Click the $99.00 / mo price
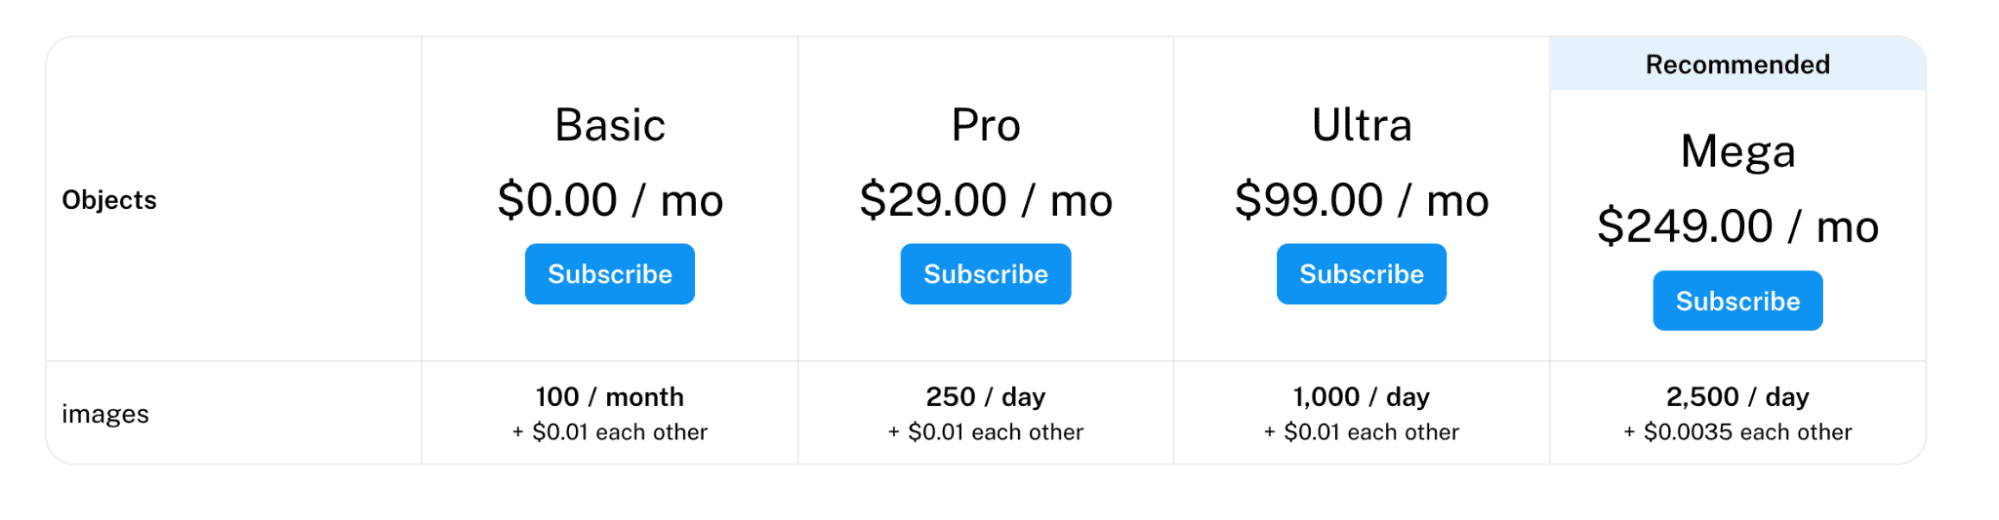1999x520 pixels. pos(1362,200)
